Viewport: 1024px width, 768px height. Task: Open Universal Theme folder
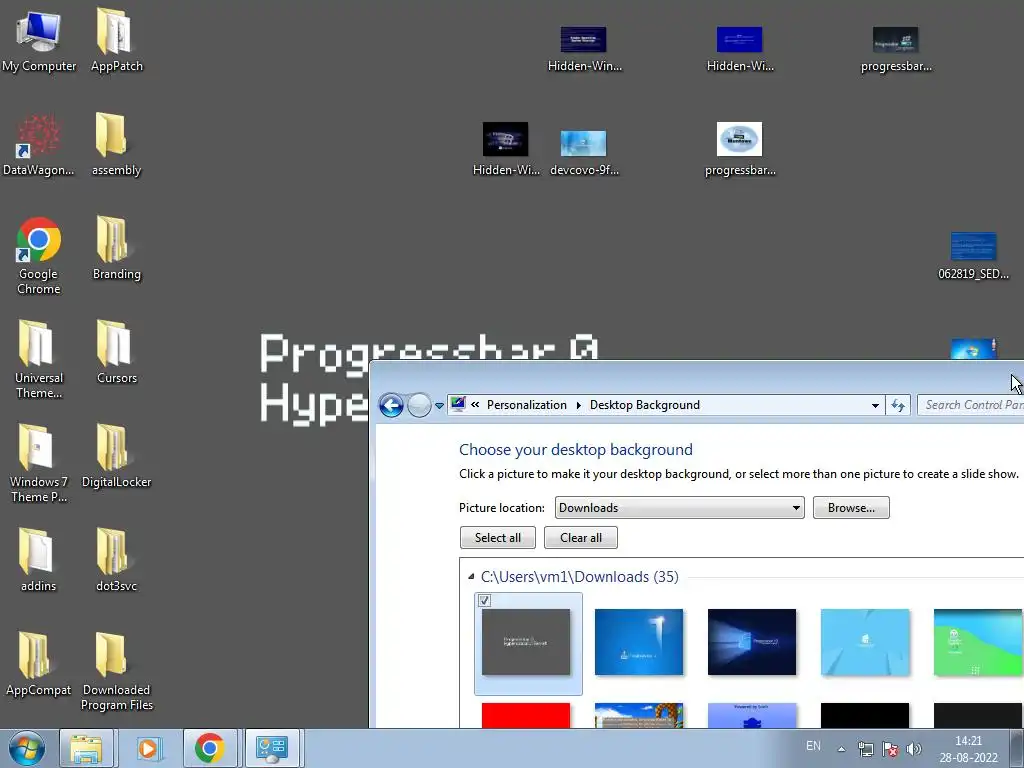39,359
